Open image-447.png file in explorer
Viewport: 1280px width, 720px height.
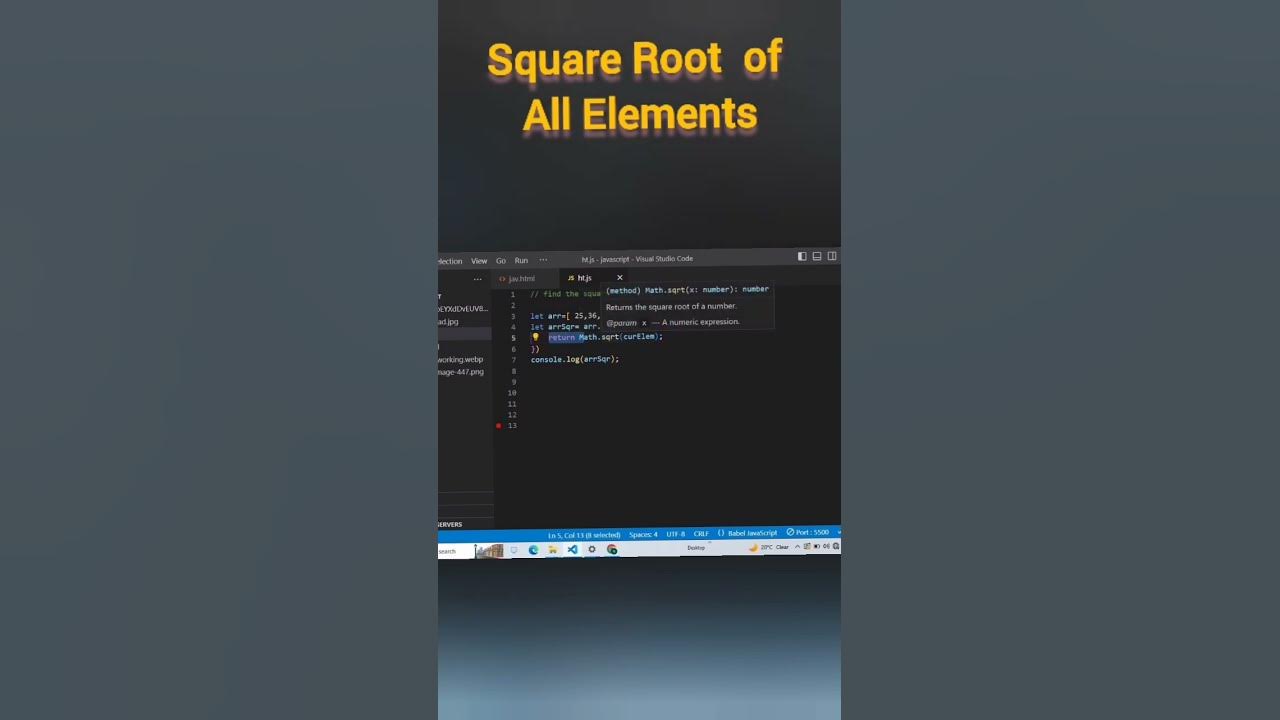(x=461, y=372)
